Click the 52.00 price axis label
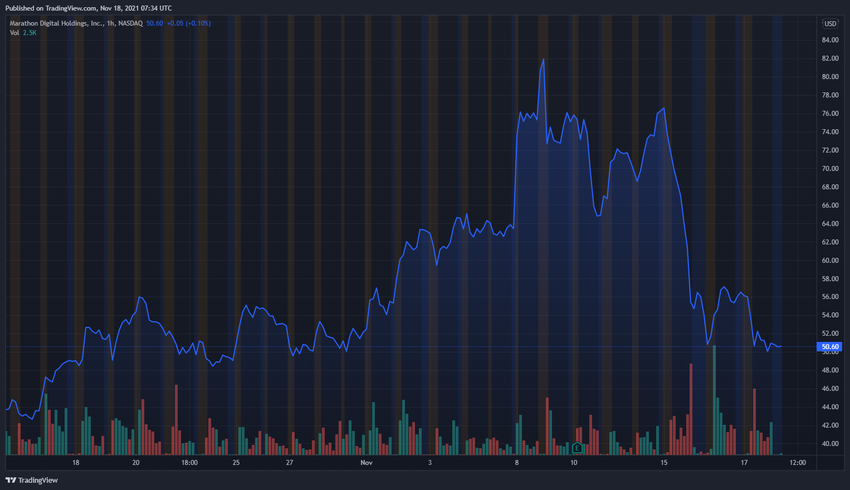The width and height of the screenshot is (850, 490). pyautogui.click(x=830, y=334)
